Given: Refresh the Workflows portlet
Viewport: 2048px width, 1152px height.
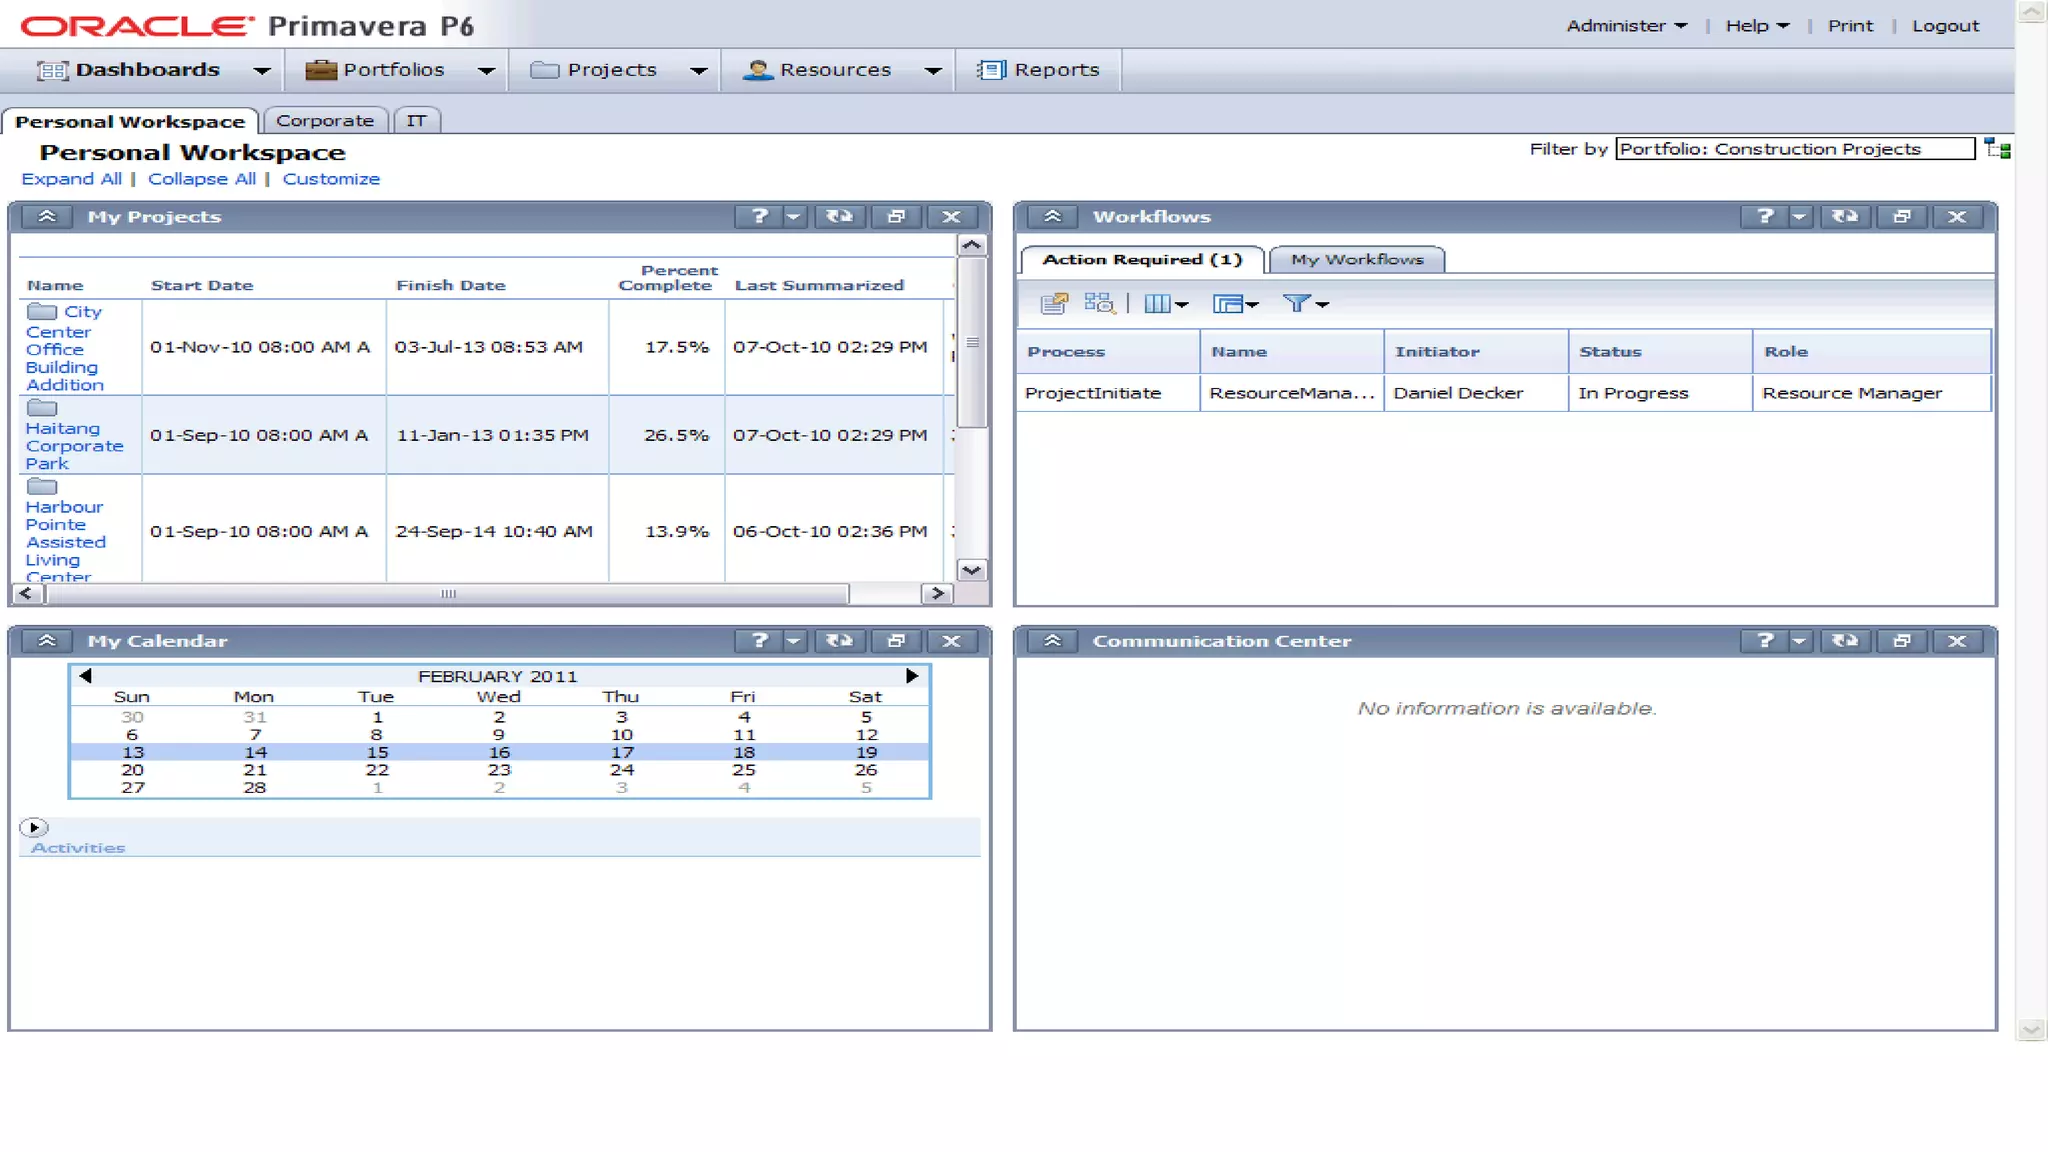Looking at the screenshot, I should coord(1845,216).
